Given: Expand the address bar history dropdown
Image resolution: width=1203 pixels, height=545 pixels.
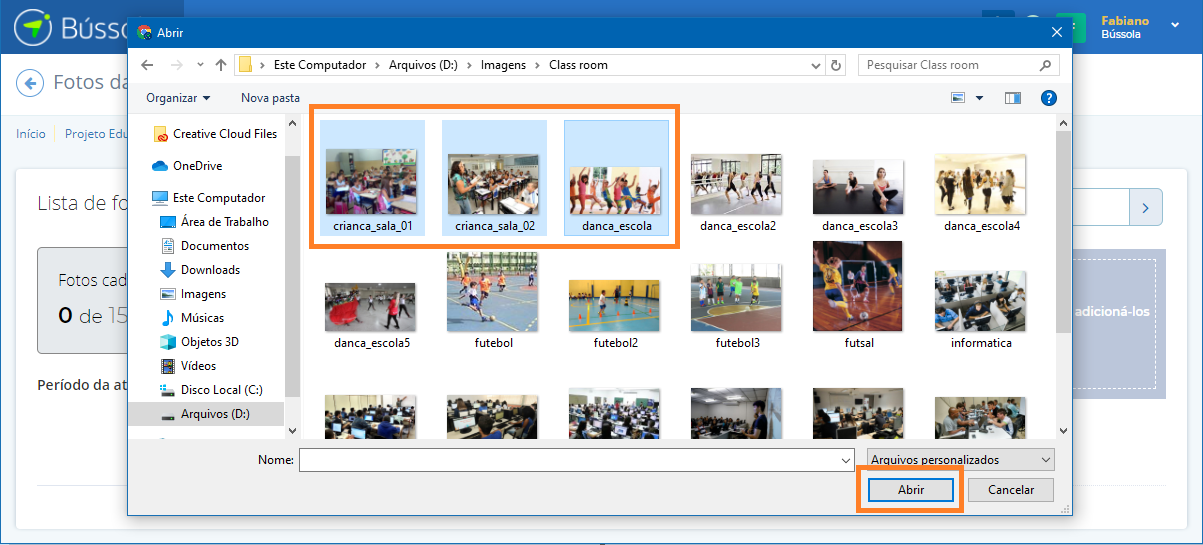Looking at the screenshot, I should (817, 65).
